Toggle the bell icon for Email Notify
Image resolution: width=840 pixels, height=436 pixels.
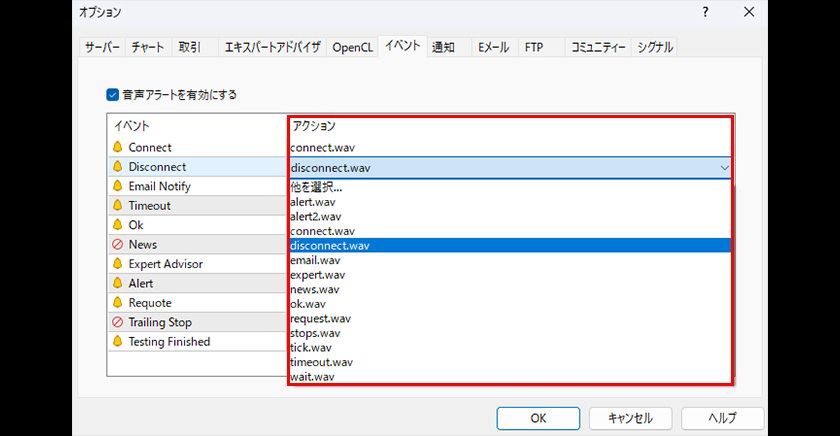(118, 186)
